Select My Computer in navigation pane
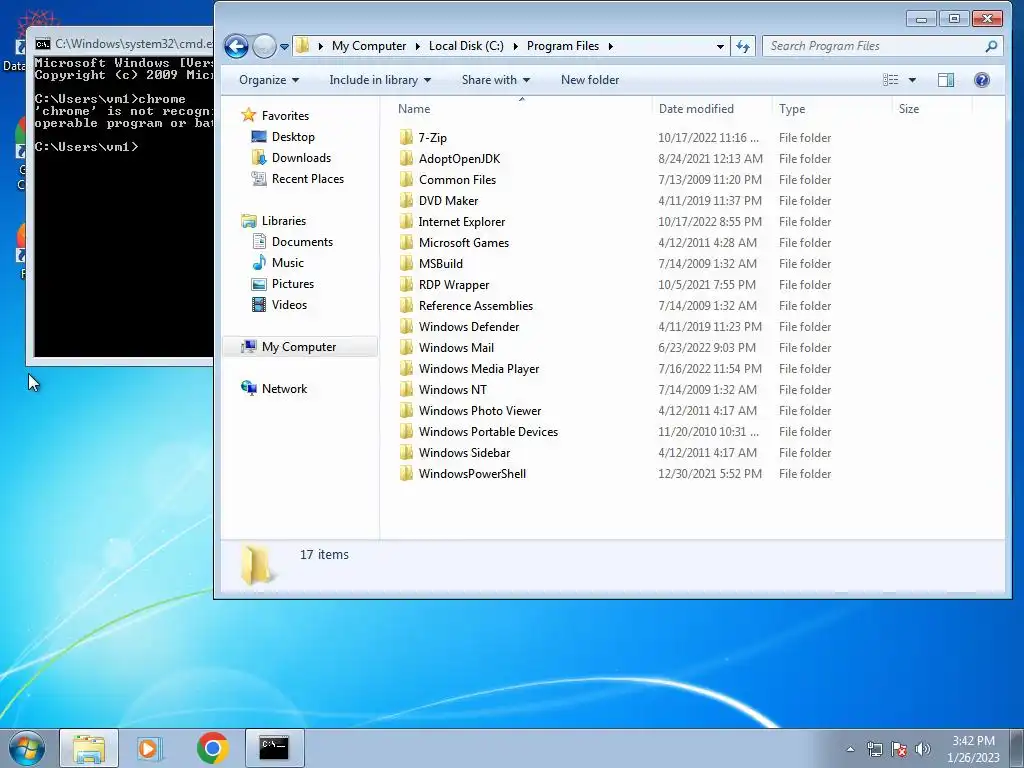 (x=298, y=347)
